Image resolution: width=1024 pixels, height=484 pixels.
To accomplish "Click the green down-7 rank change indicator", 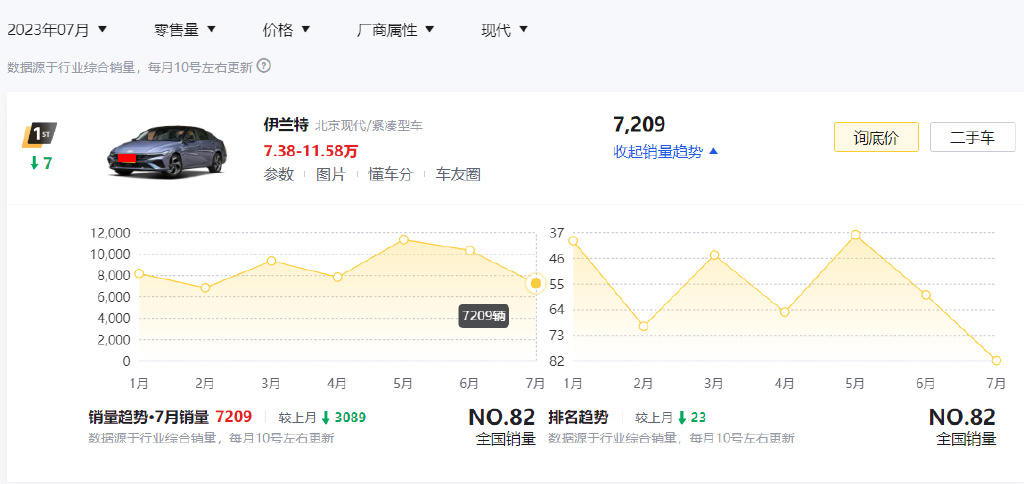I will [40, 163].
